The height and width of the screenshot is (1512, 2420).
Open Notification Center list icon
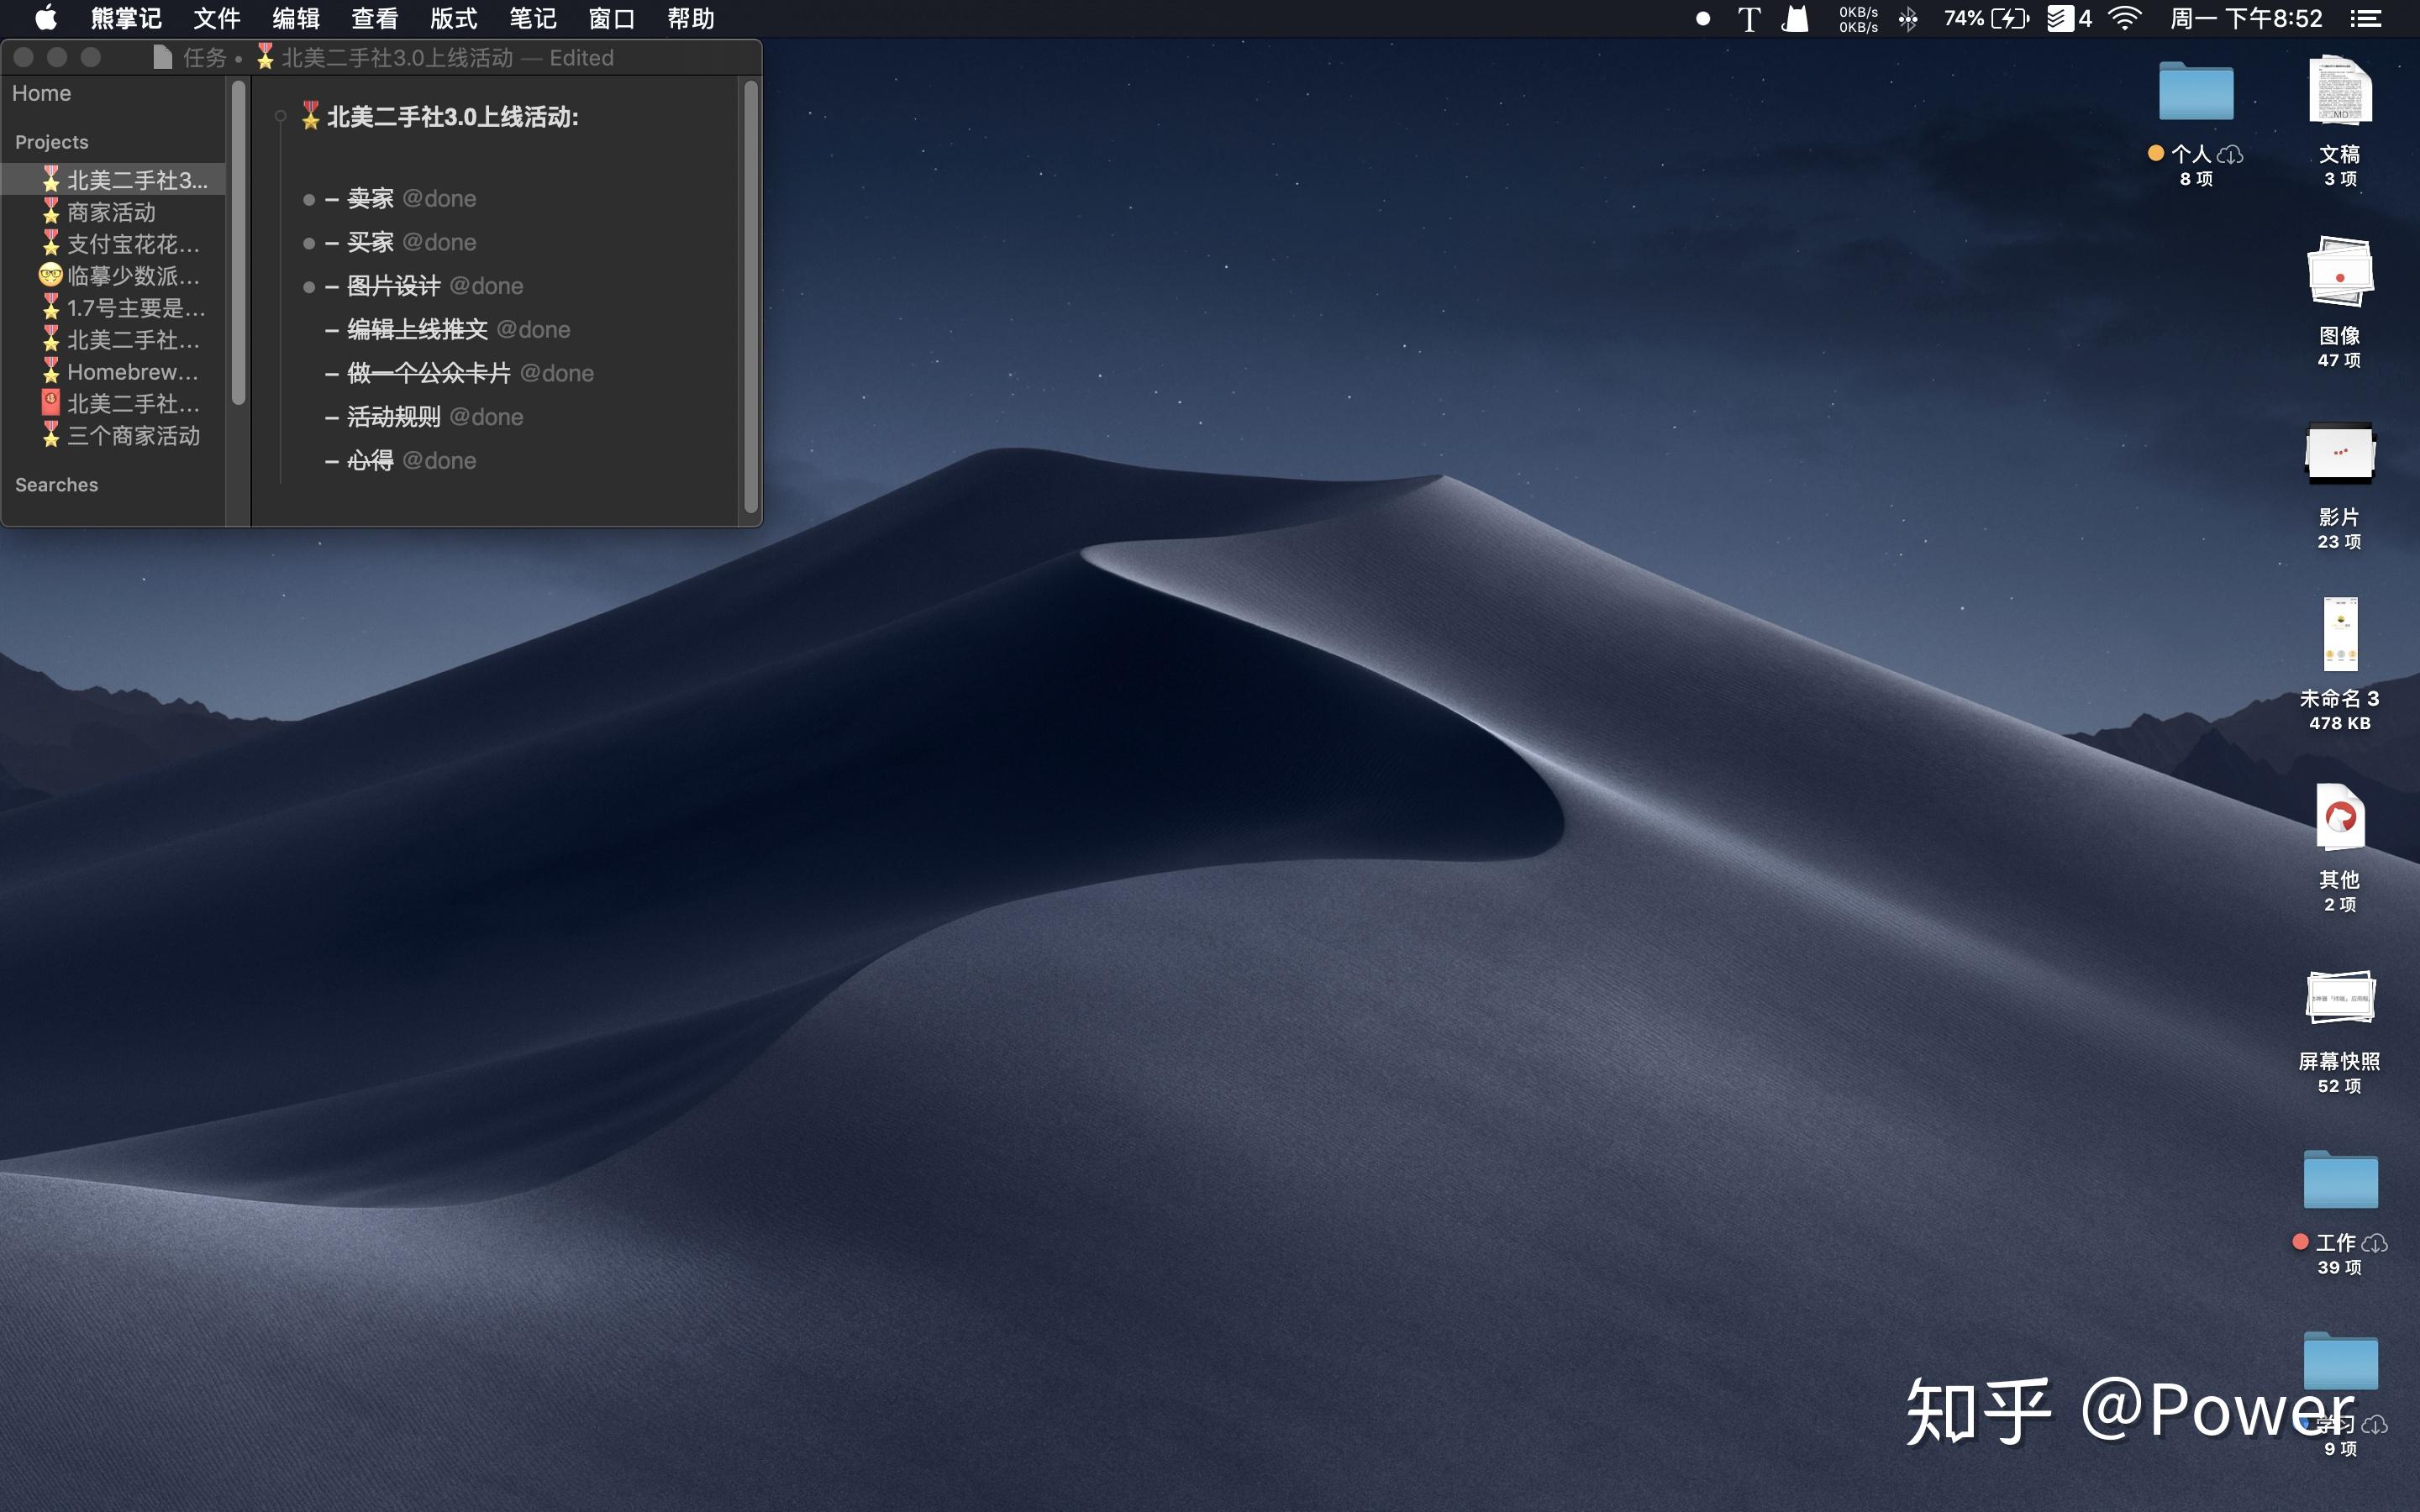point(2365,19)
